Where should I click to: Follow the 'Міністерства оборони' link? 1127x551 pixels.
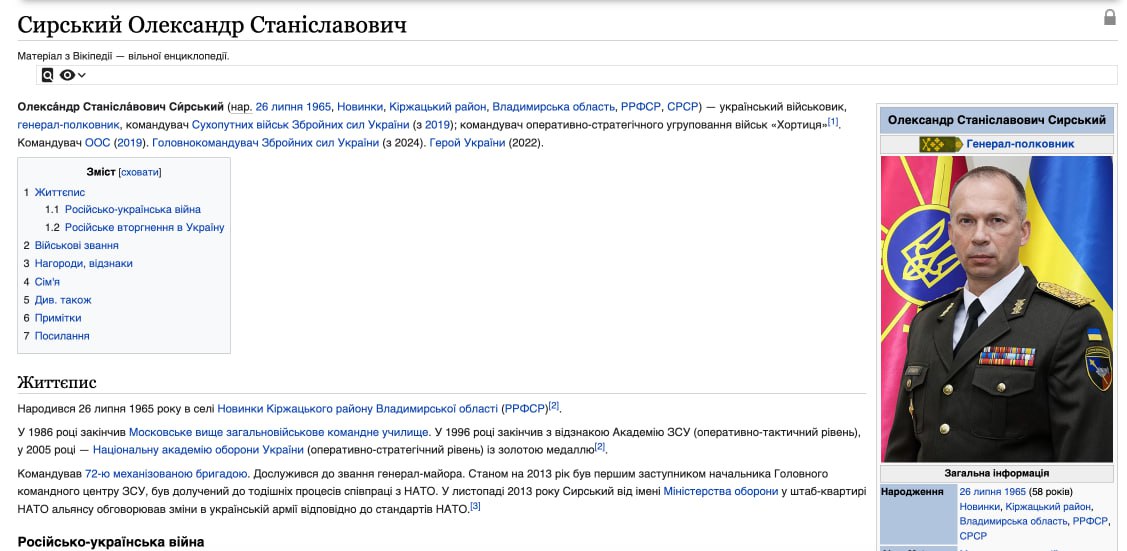click(720, 491)
